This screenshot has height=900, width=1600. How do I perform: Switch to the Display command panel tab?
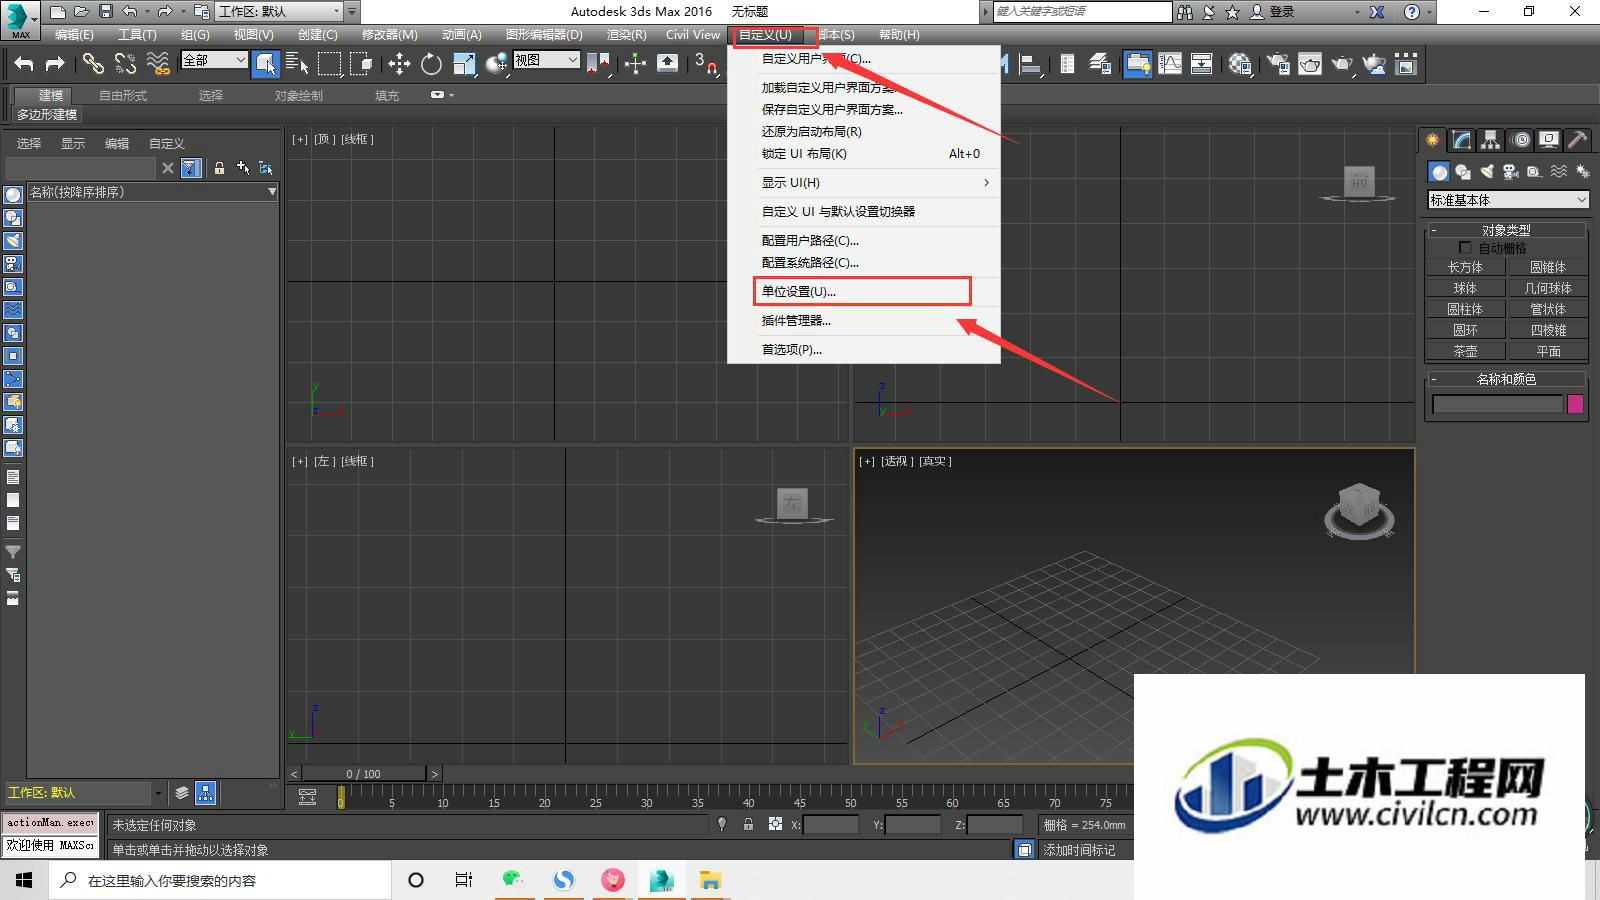1549,140
